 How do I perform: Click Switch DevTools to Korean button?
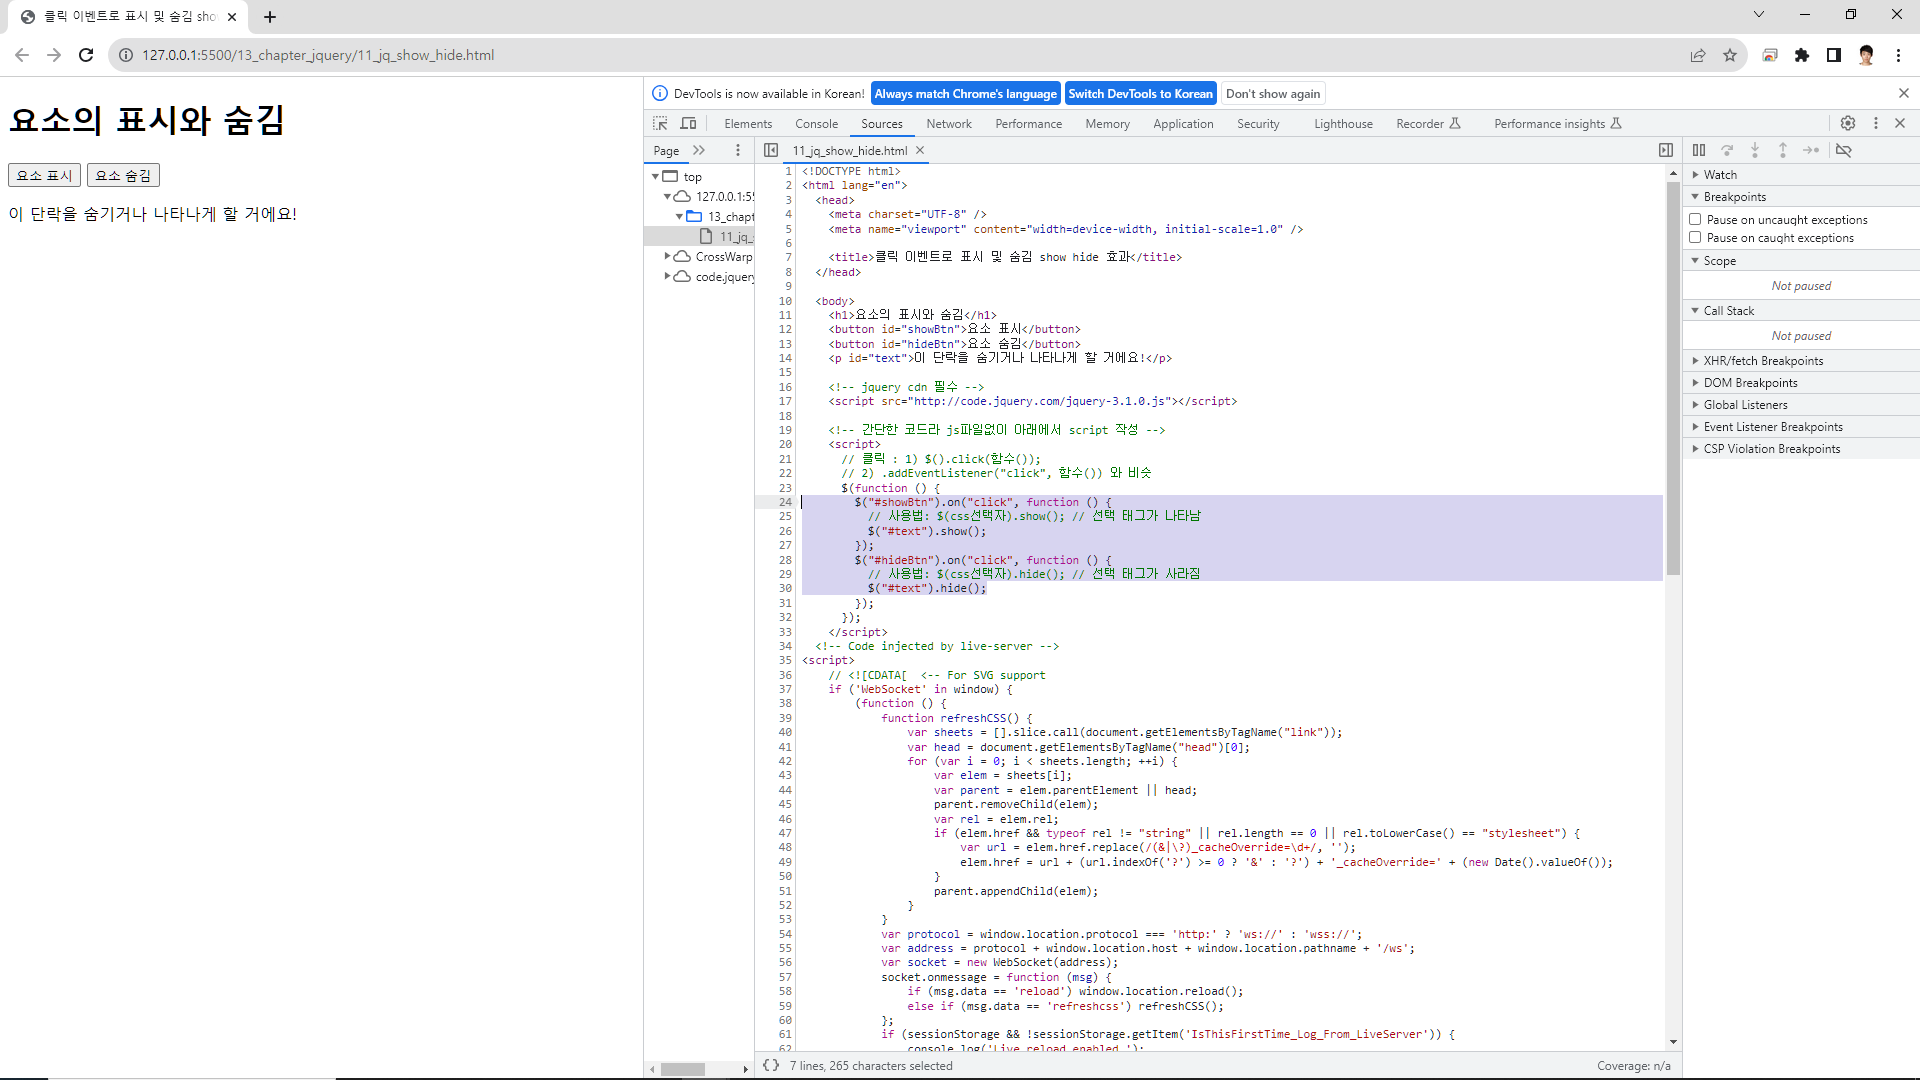pyautogui.click(x=1140, y=94)
